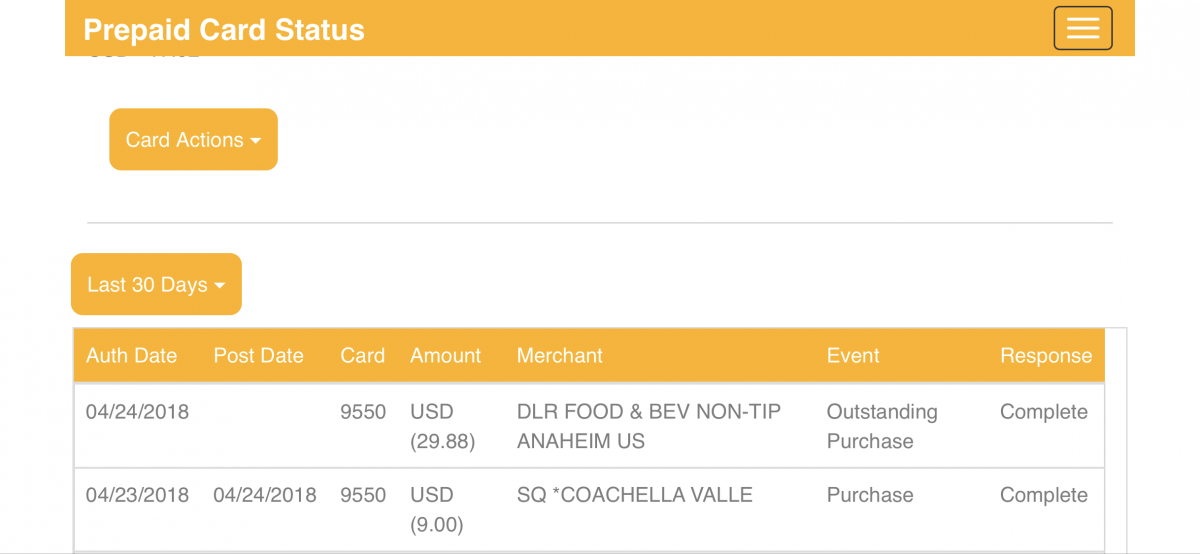Click the Prepaid Card Status title
The image size is (1200, 554).
point(224,29)
